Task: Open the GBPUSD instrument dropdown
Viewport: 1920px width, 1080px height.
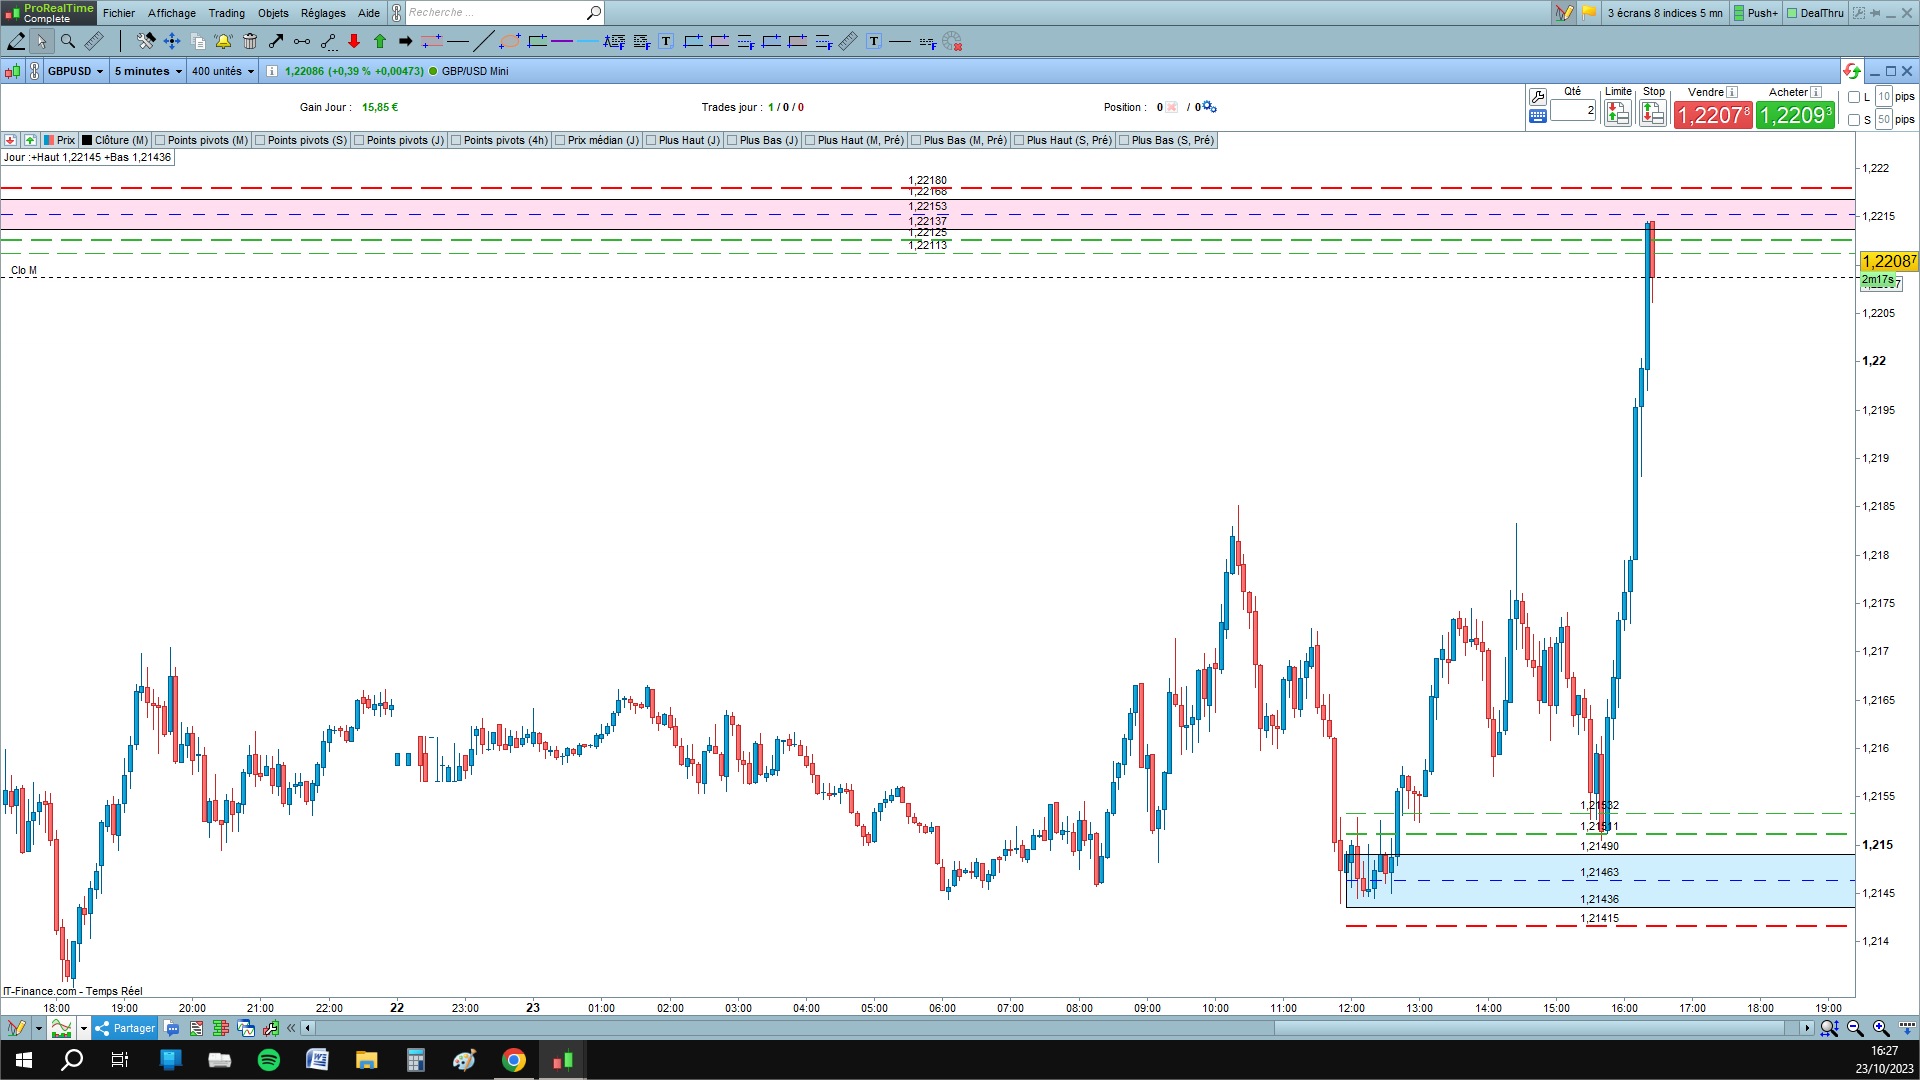Action: click(76, 71)
